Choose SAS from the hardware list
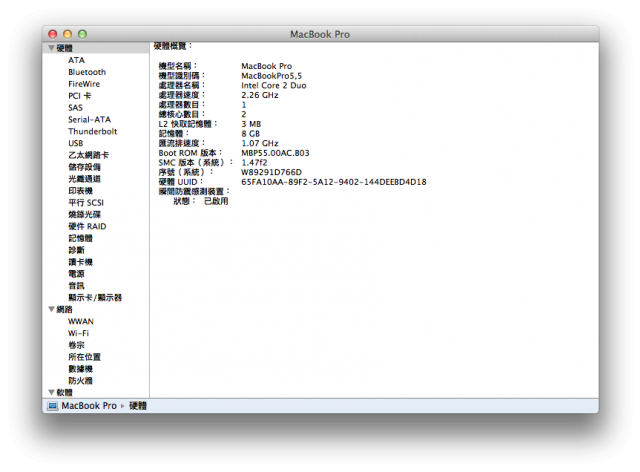The image size is (640, 472). [76, 108]
